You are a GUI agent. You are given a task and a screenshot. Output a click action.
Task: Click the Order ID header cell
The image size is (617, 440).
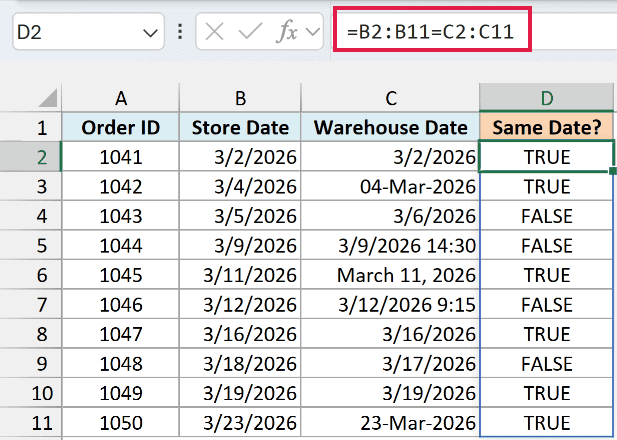(121, 128)
